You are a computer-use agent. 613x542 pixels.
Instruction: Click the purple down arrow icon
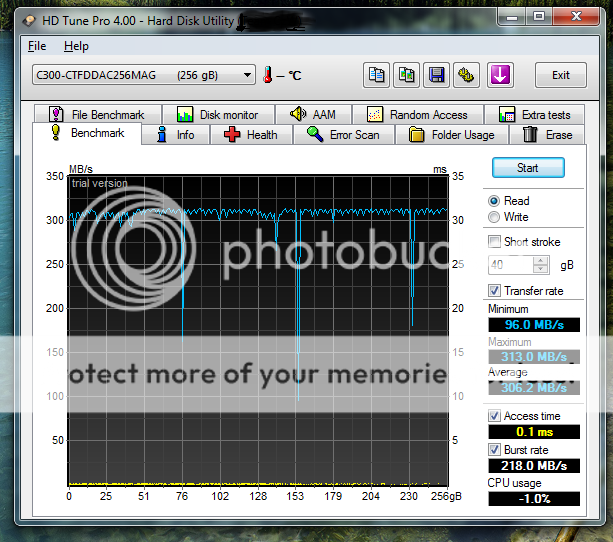tap(501, 75)
